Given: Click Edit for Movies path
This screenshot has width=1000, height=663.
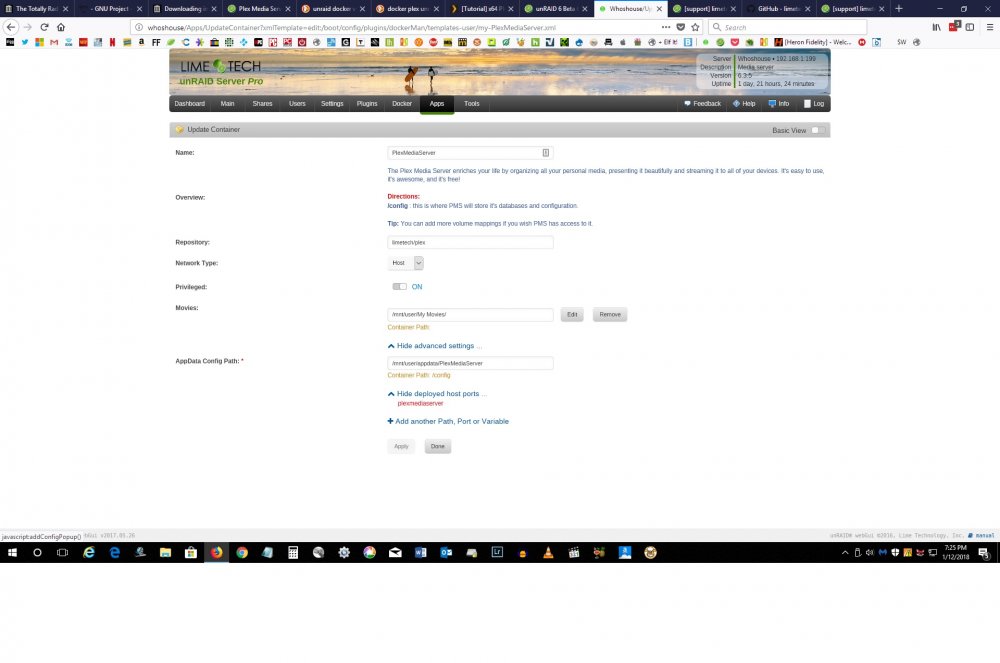Looking at the screenshot, I should (x=572, y=315).
